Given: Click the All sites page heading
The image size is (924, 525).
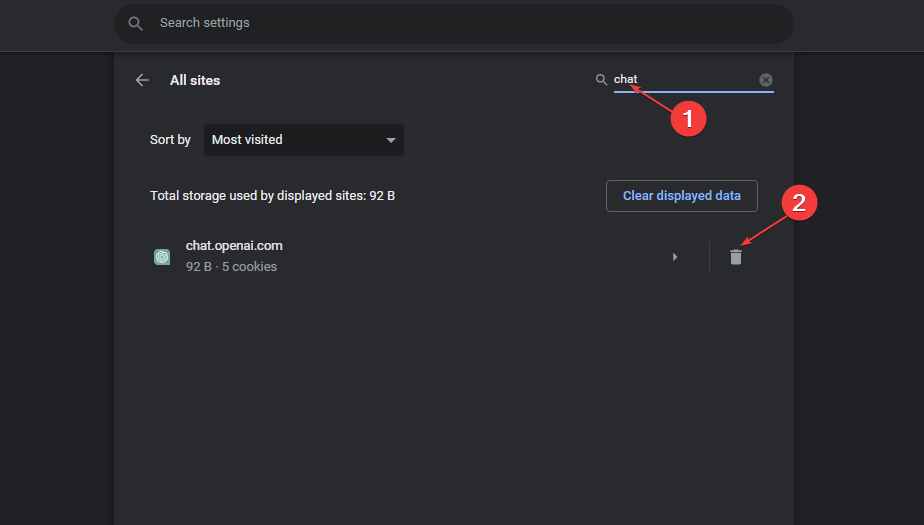Looking at the screenshot, I should pos(195,80).
